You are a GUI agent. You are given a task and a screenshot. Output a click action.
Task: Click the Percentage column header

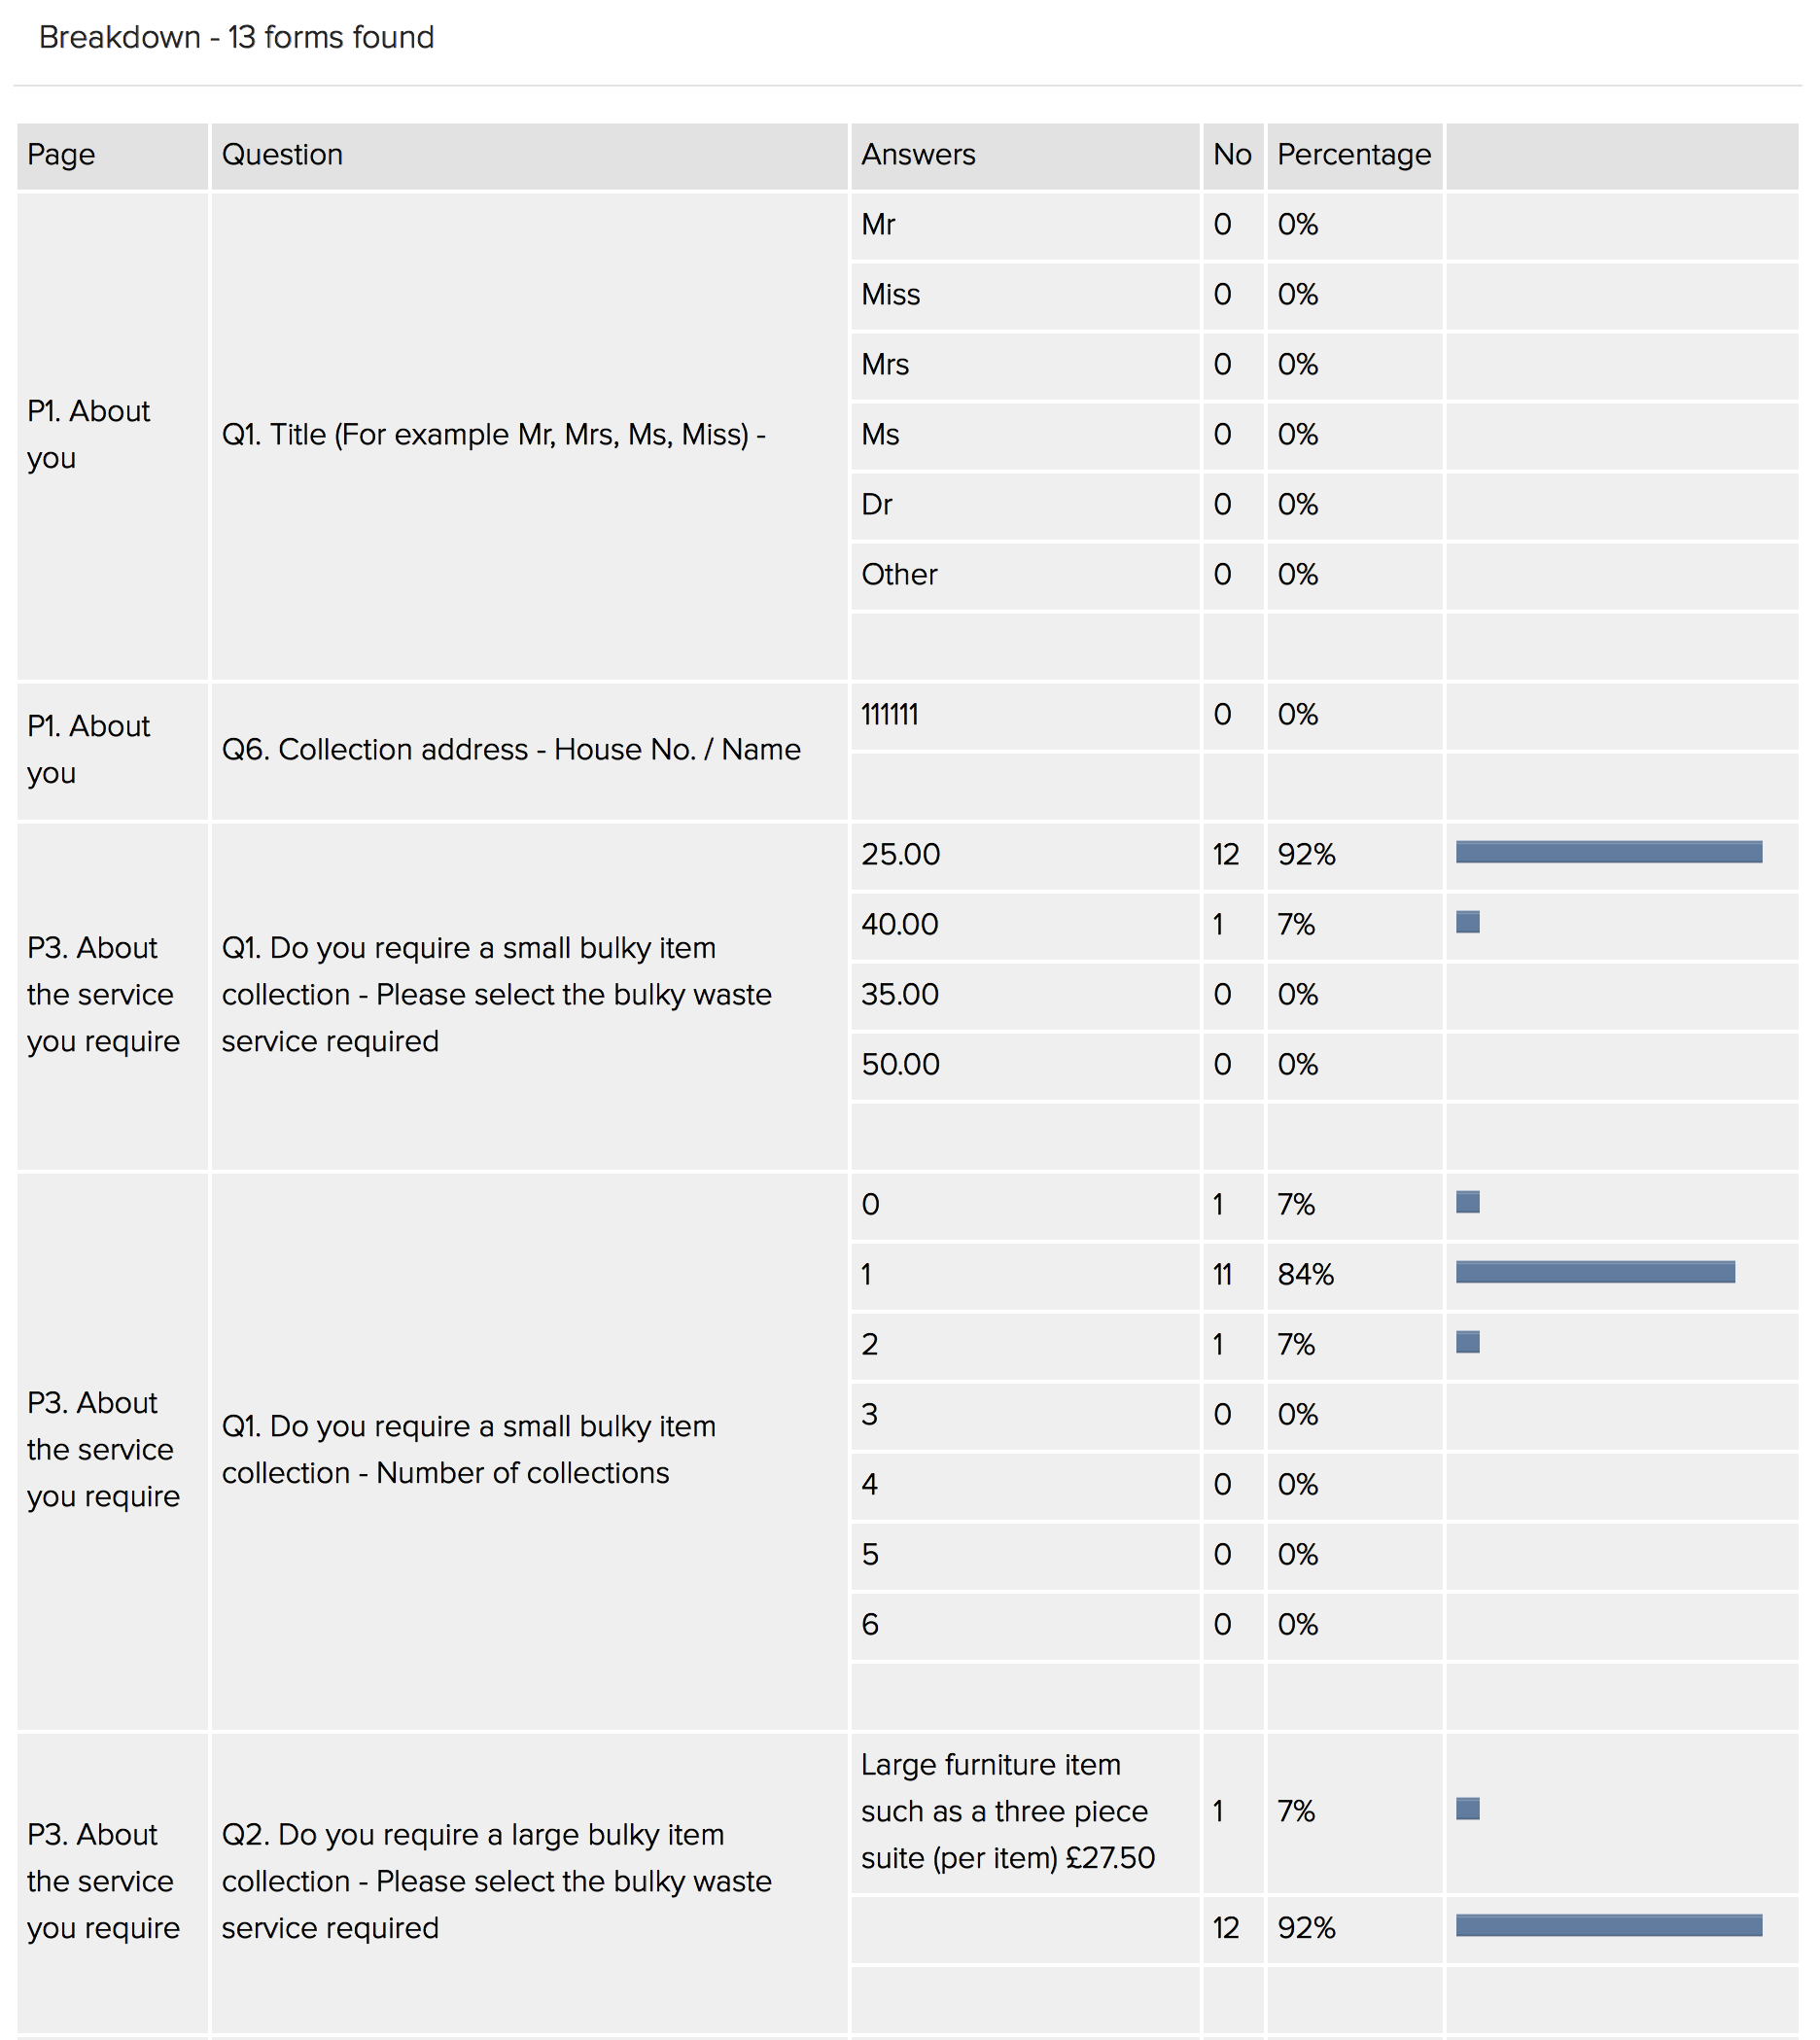click(x=1353, y=154)
